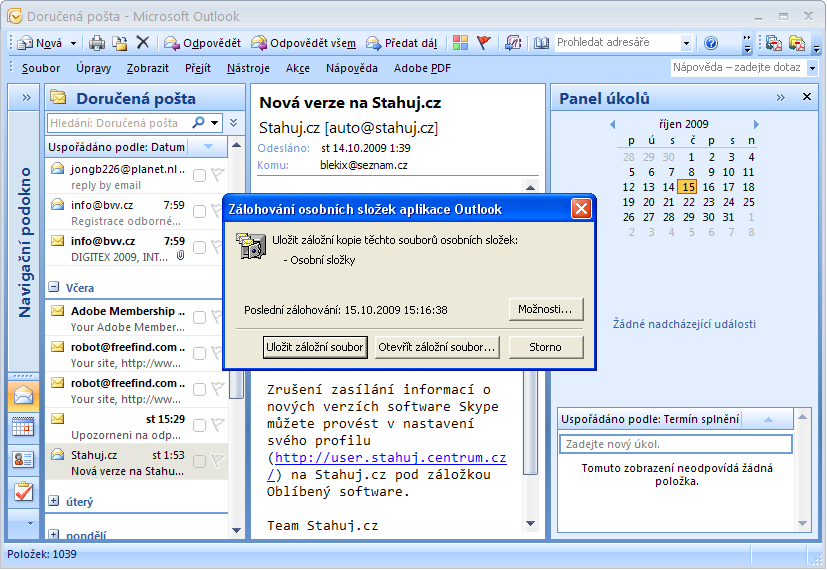Click the Nápověda zadejte dotaz help box
827x570 pixels.
click(x=738, y=67)
